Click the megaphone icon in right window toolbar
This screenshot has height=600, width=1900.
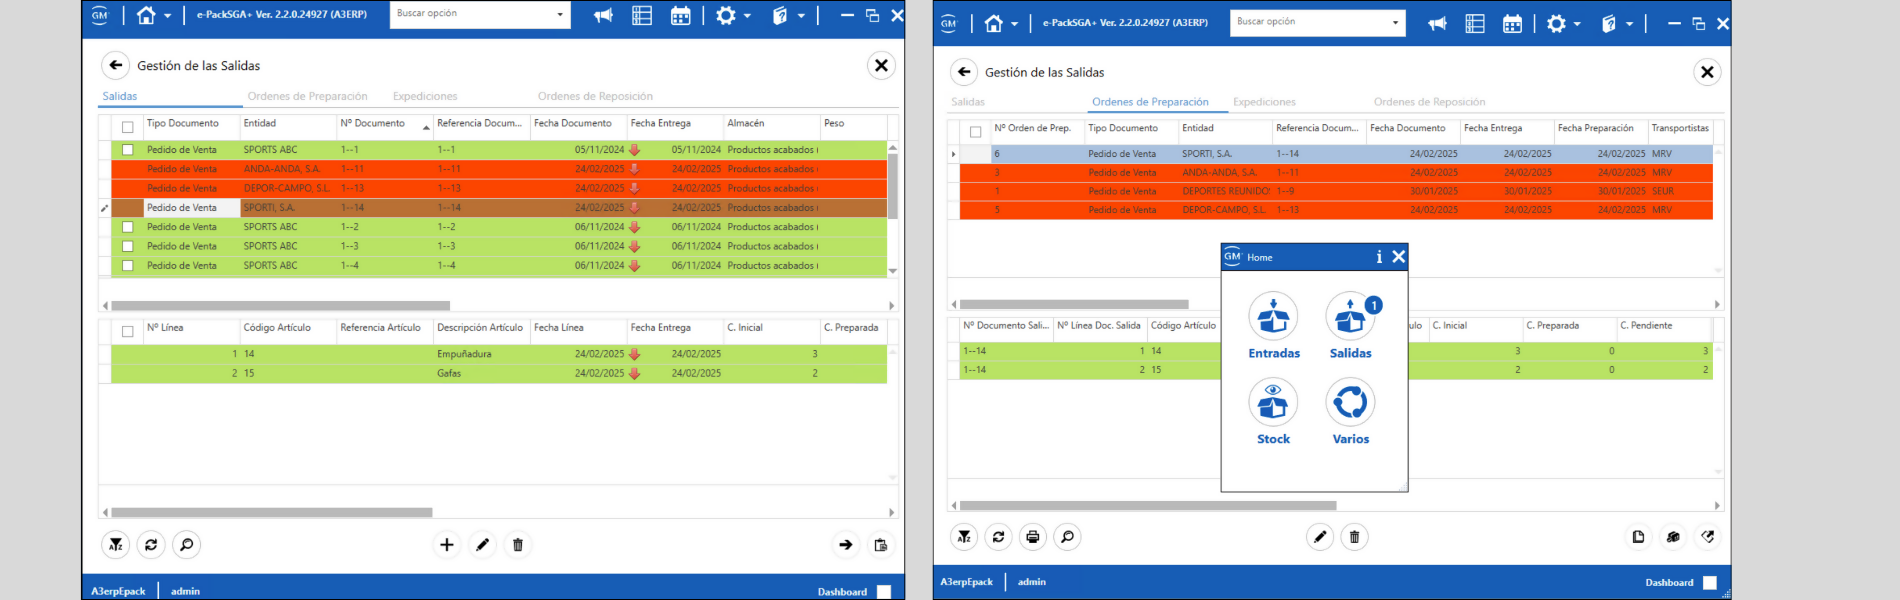tap(1437, 23)
